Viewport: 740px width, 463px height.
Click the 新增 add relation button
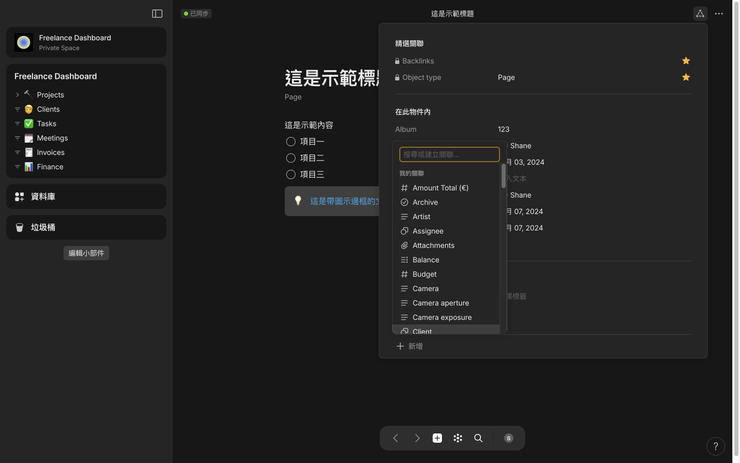tap(409, 346)
